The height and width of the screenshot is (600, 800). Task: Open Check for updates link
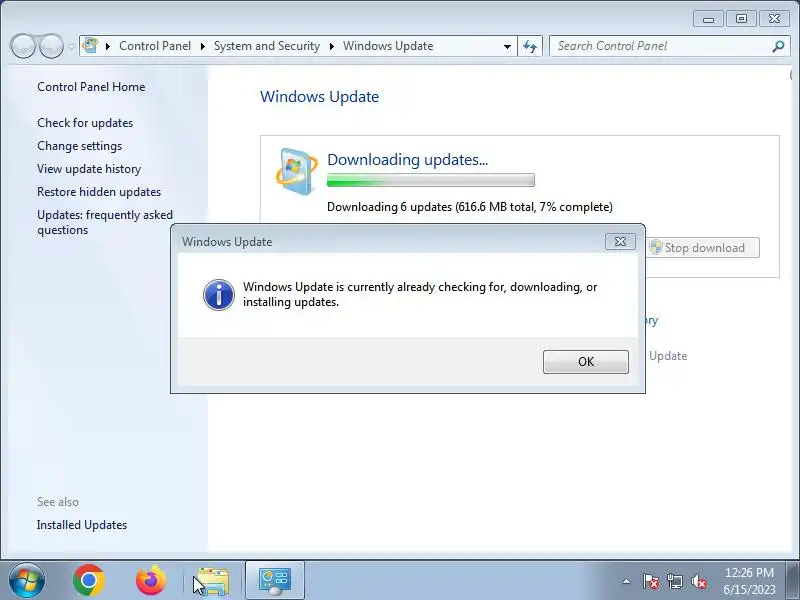(85, 123)
